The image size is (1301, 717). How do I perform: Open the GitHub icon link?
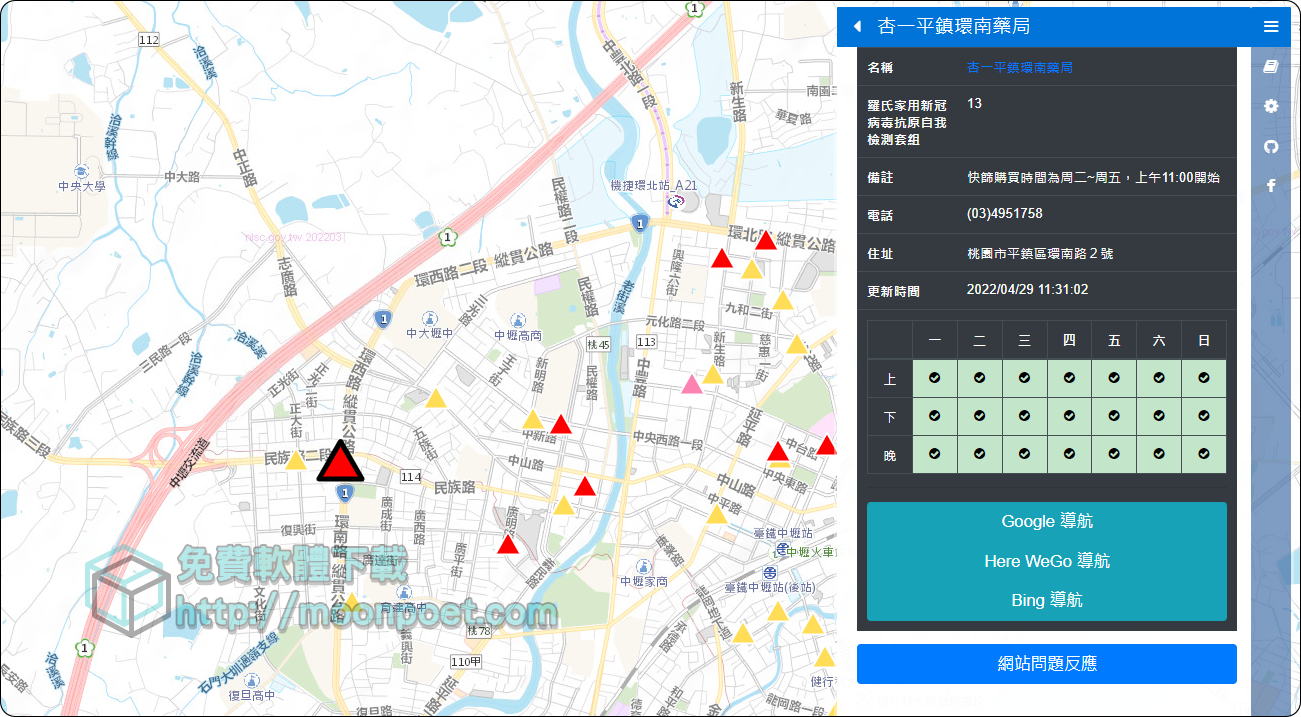pyautogui.click(x=1271, y=146)
